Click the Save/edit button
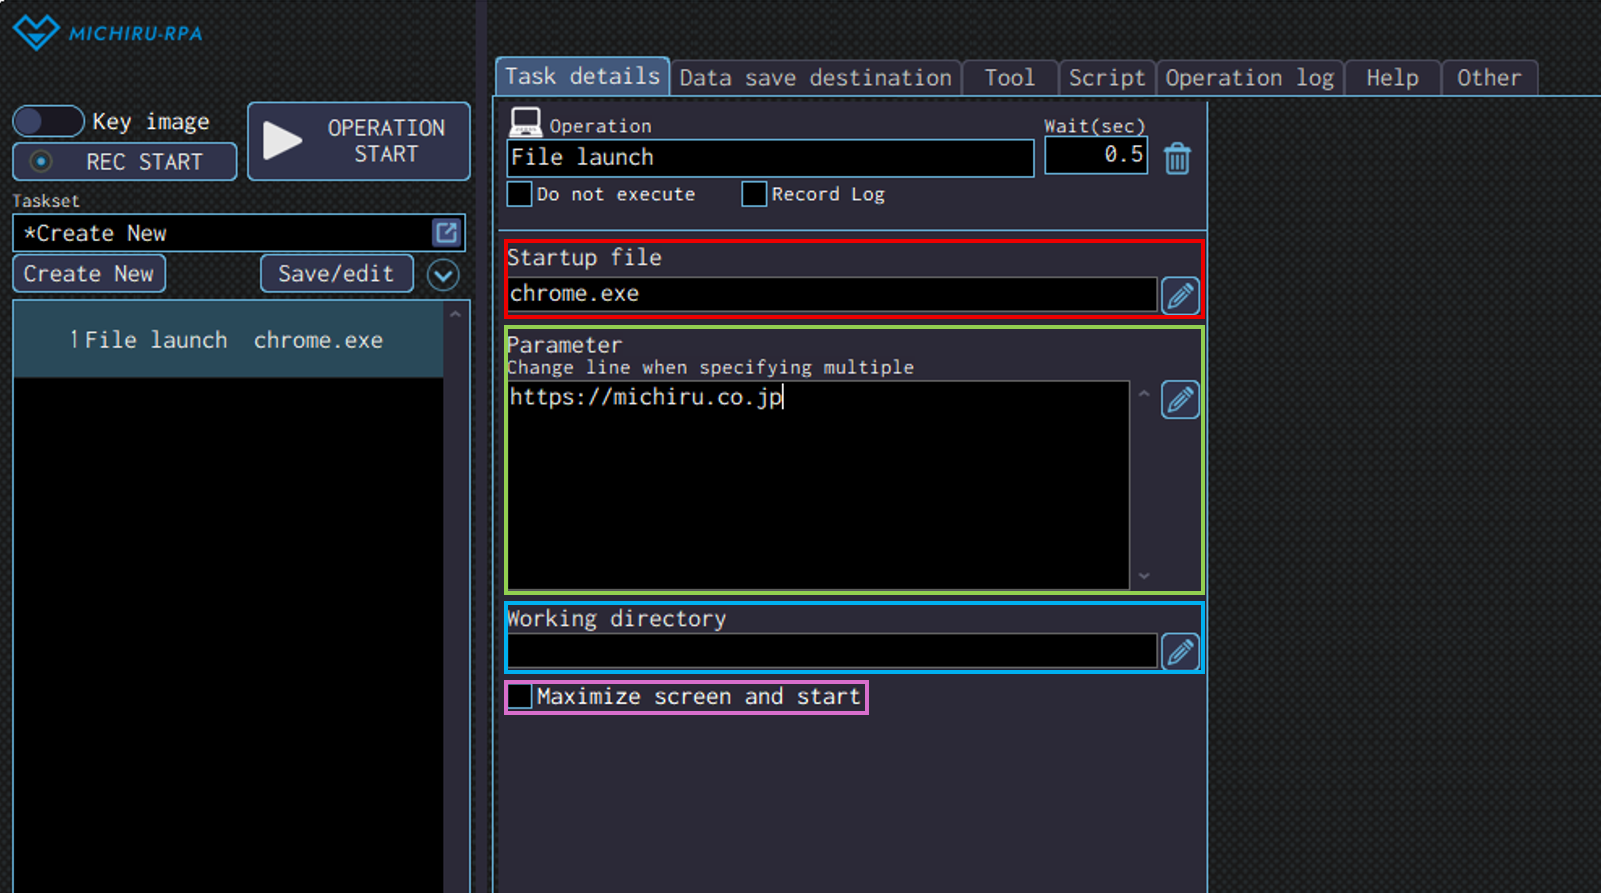This screenshot has height=893, width=1601. pos(336,274)
